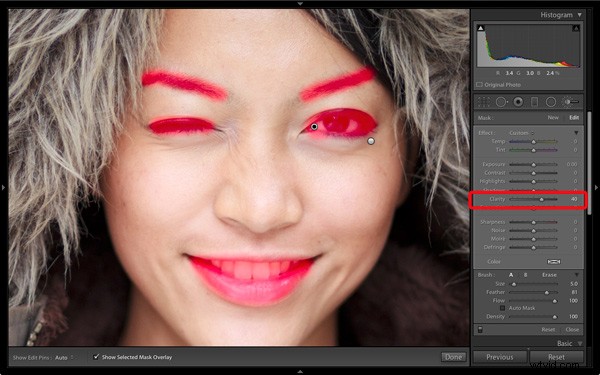
Task: Click the large Reset button beside Previous
Action: pyautogui.click(x=556, y=357)
